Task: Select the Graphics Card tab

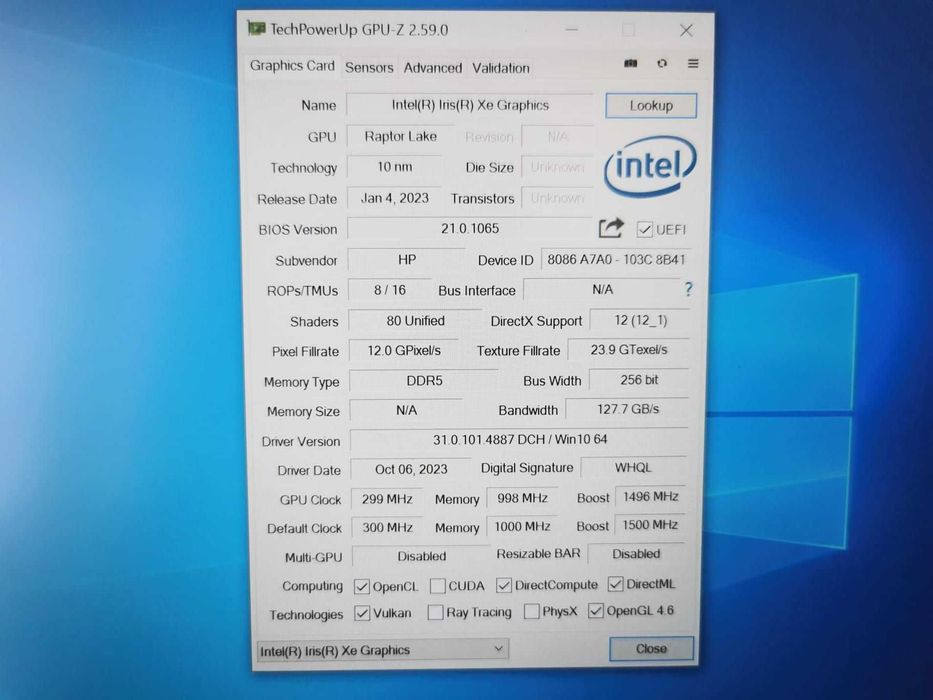Action: tap(292, 65)
